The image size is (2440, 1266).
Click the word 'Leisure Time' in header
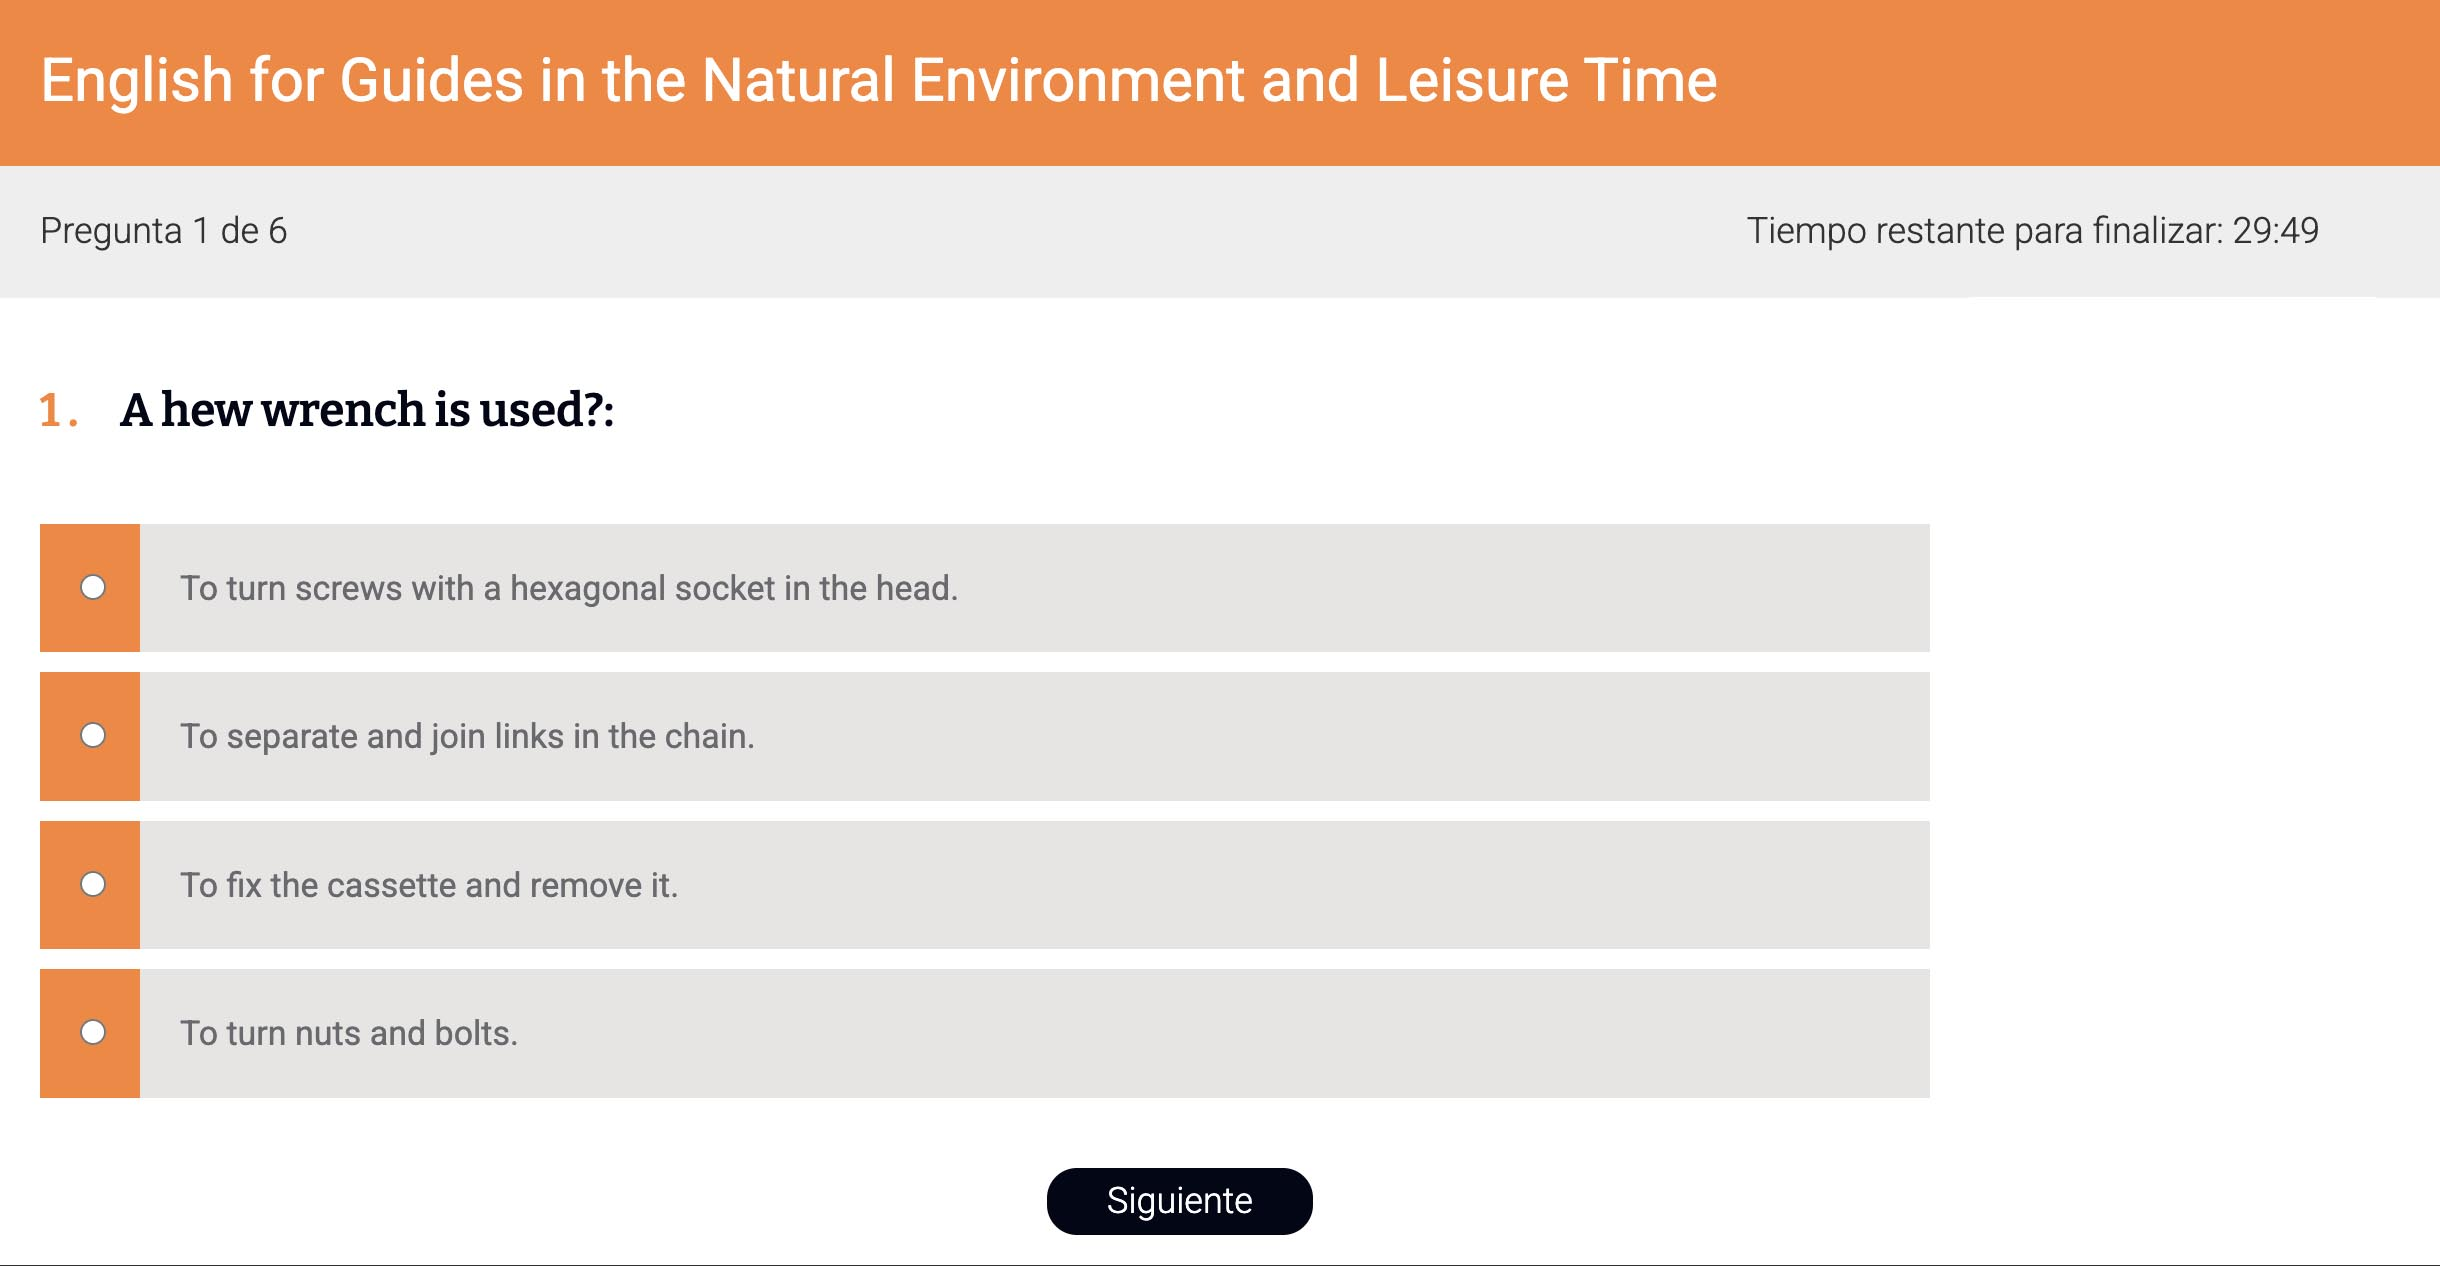tap(1546, 80)
